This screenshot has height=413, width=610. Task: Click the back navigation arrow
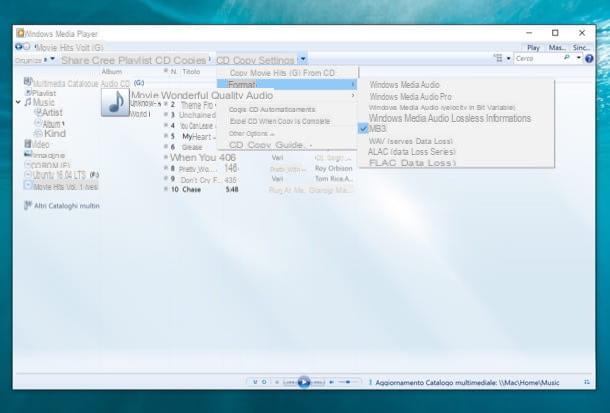pyautogui.click(x=18, y=47)
